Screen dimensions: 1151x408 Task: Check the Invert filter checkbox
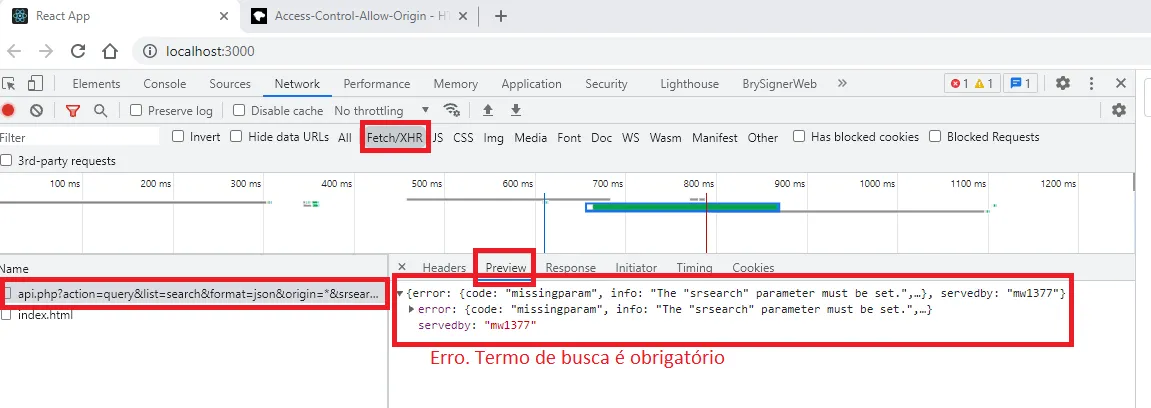pos(178,136)
